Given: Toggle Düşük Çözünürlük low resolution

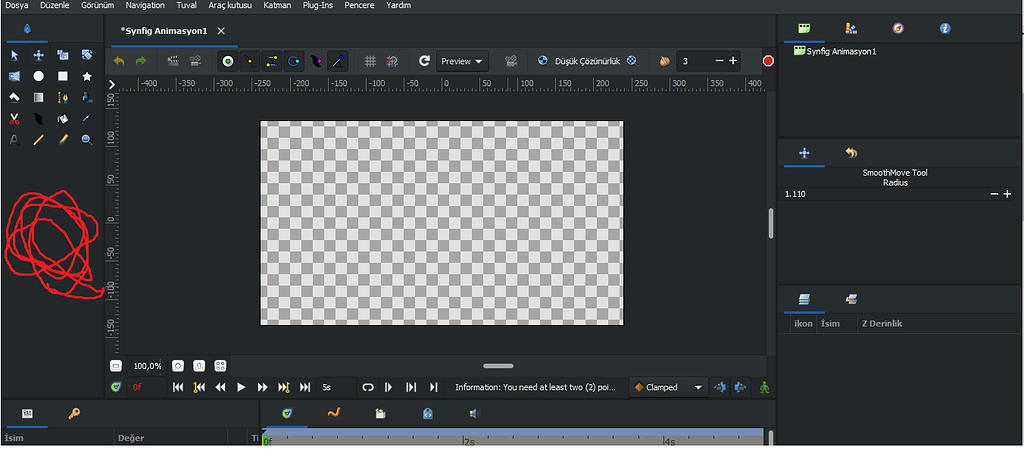Looking at the screenshot, I should [x=588, y=61].
